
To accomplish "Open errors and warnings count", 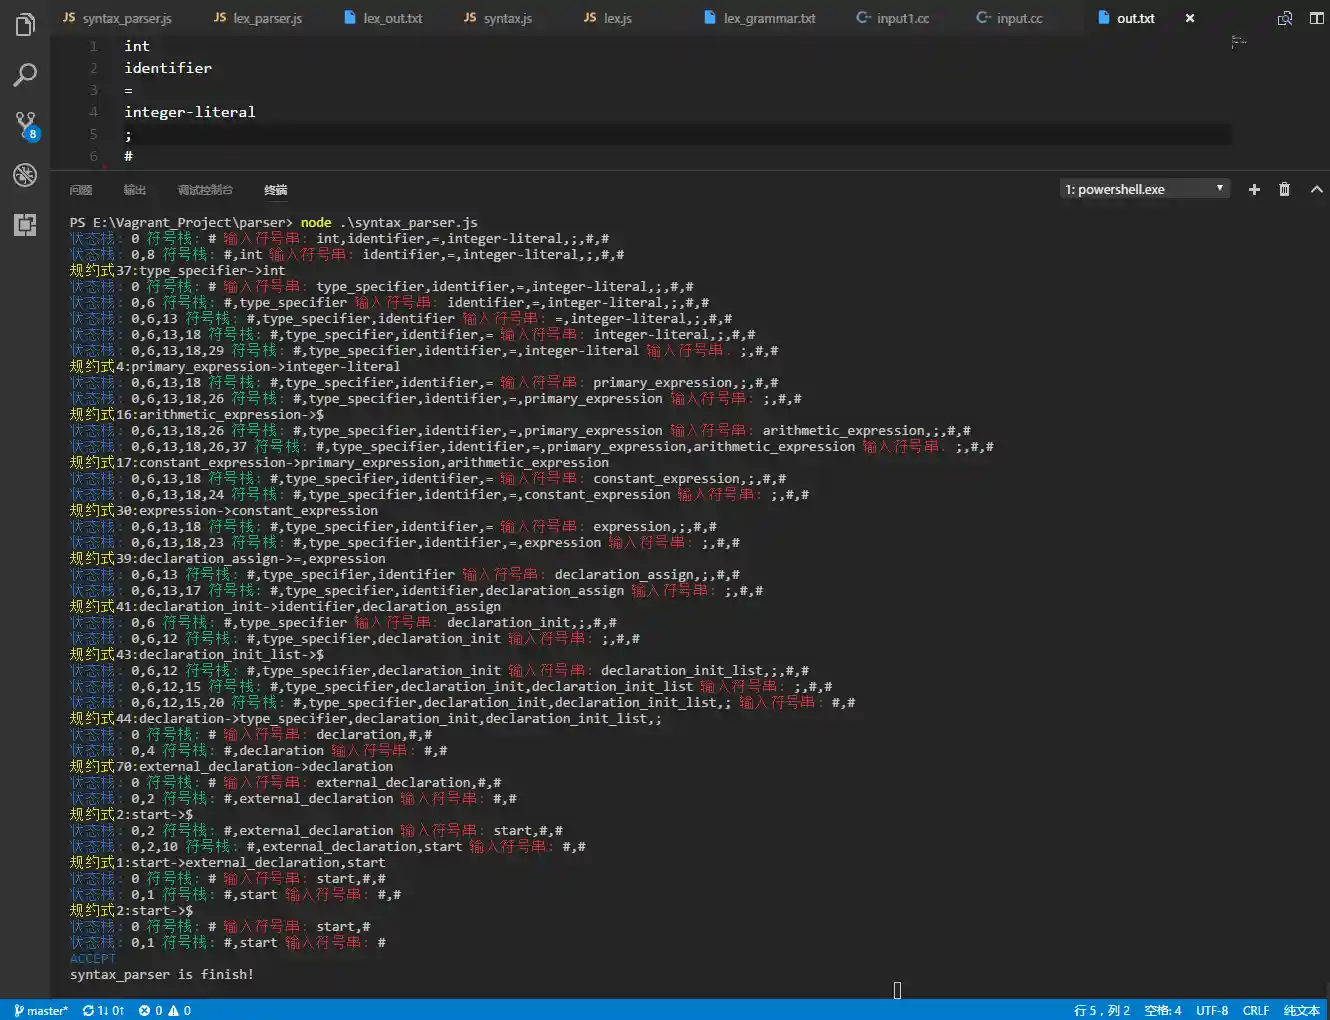I will tap(165, 1010).
